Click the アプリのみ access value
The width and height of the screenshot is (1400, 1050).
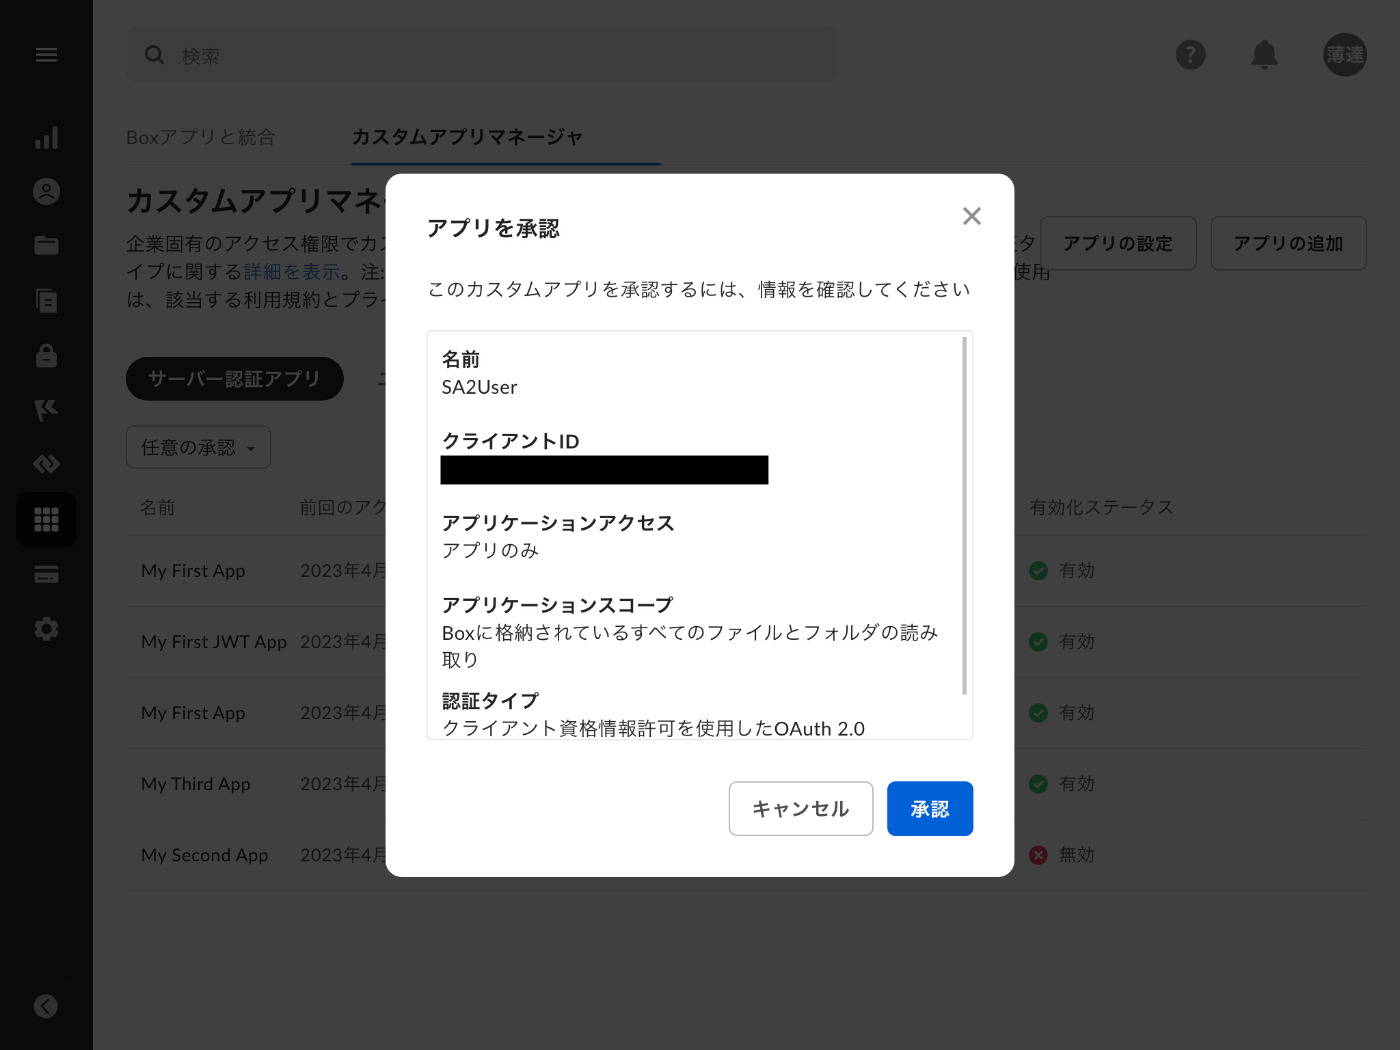(490, 551)
